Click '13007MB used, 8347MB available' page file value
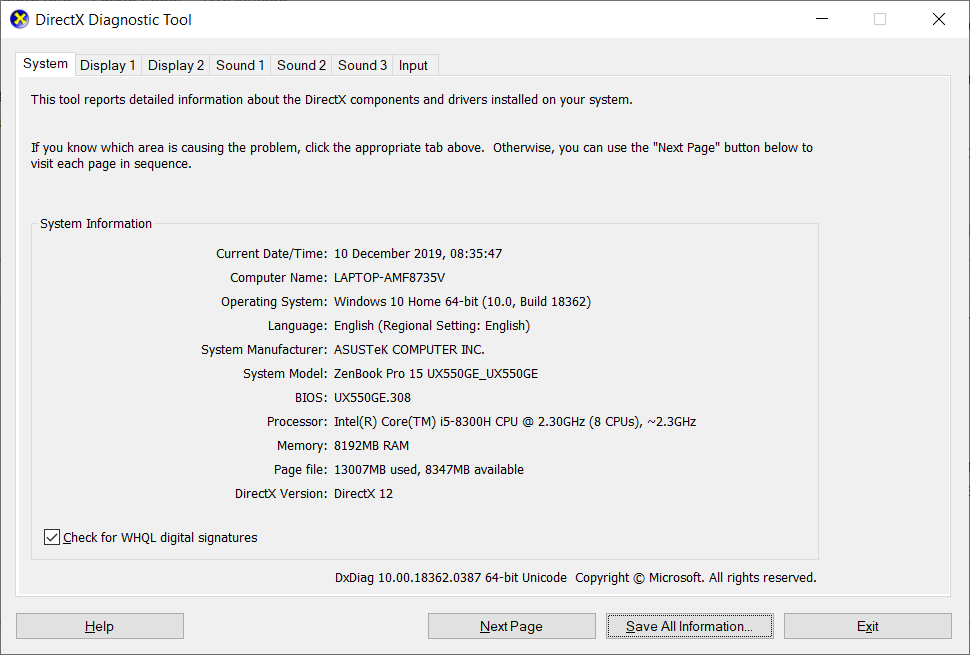 tap(429, 469)
